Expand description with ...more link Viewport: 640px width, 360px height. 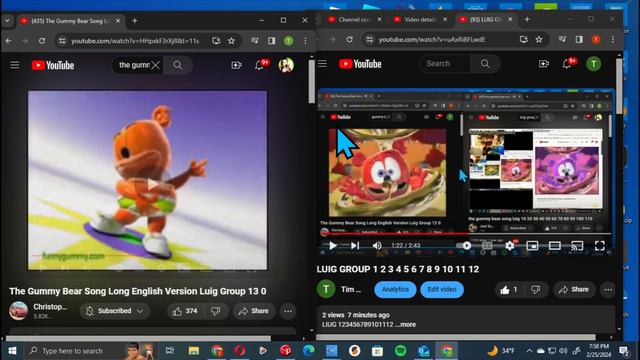point(406,324)
